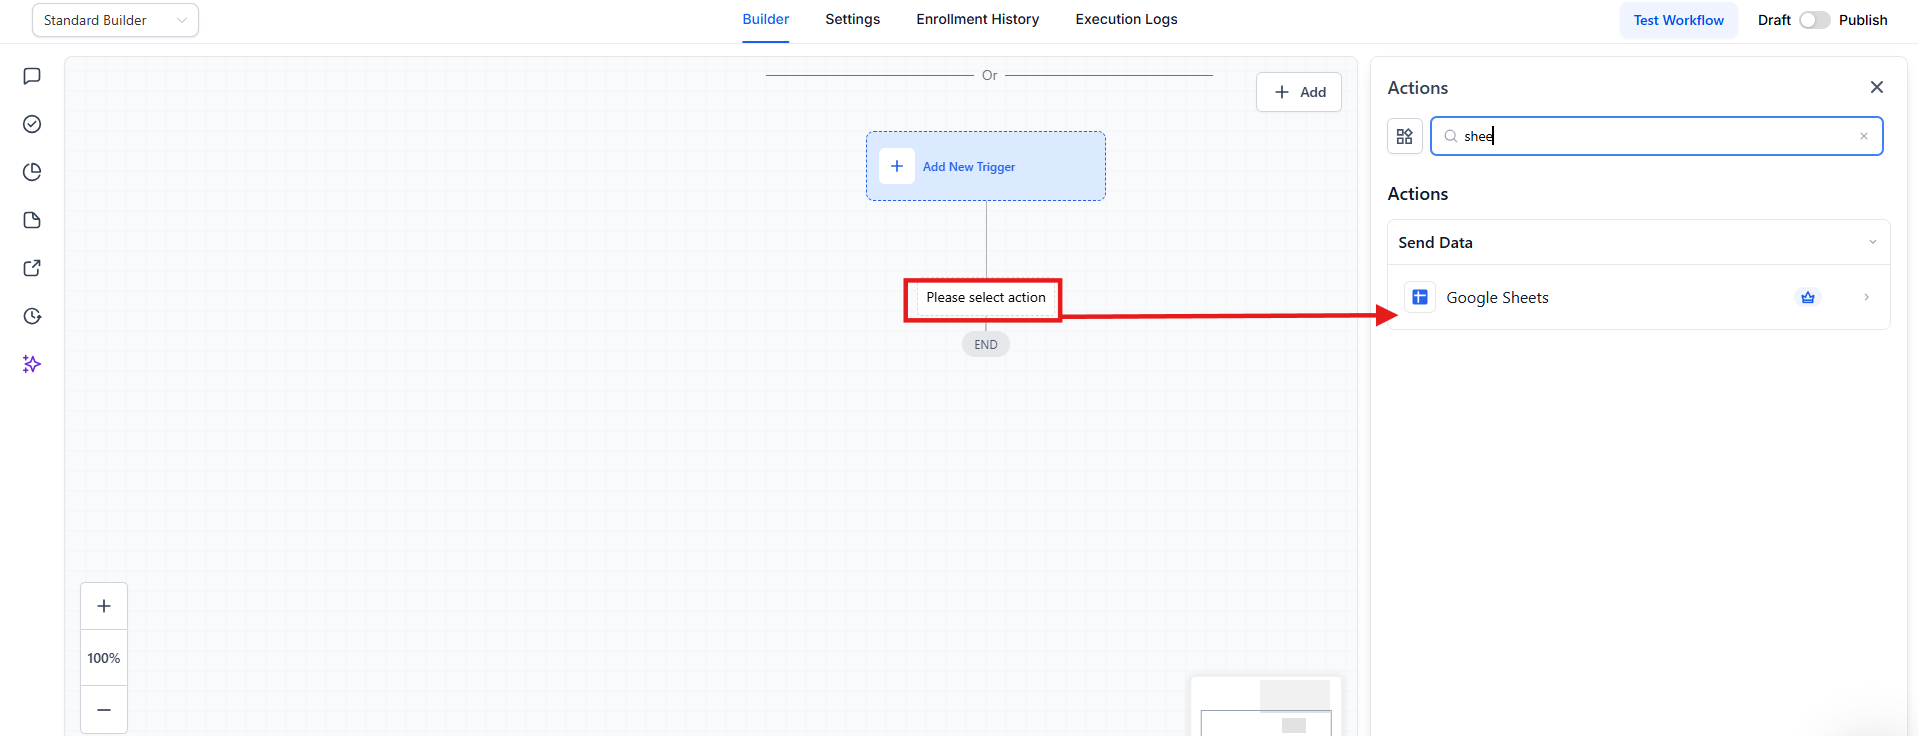Focus the action search field
The width and height of the screenshot is (1918, 736).
click(x=1657, y=136)
